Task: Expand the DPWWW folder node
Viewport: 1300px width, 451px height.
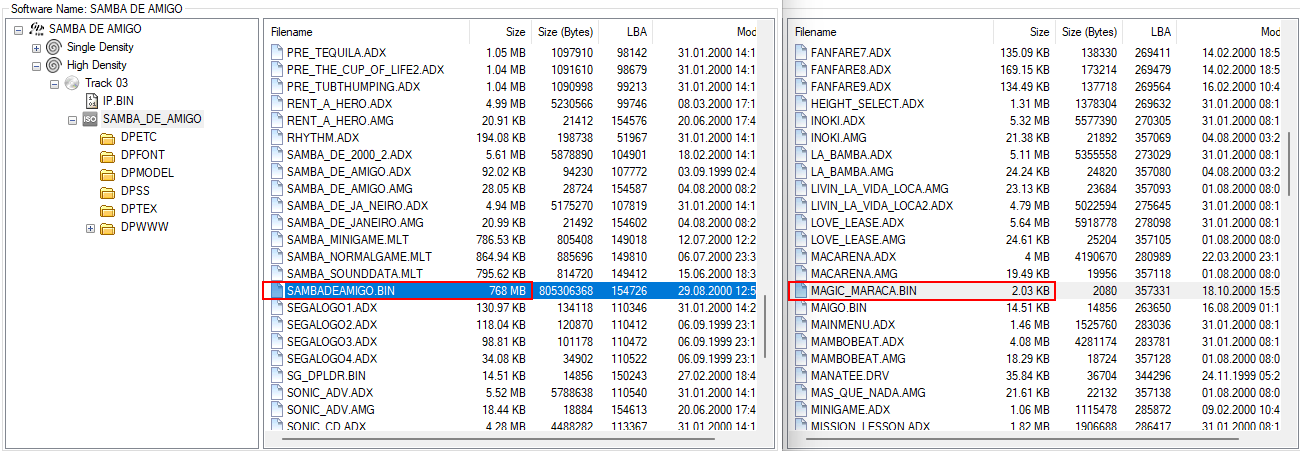Action: [91, 227]
